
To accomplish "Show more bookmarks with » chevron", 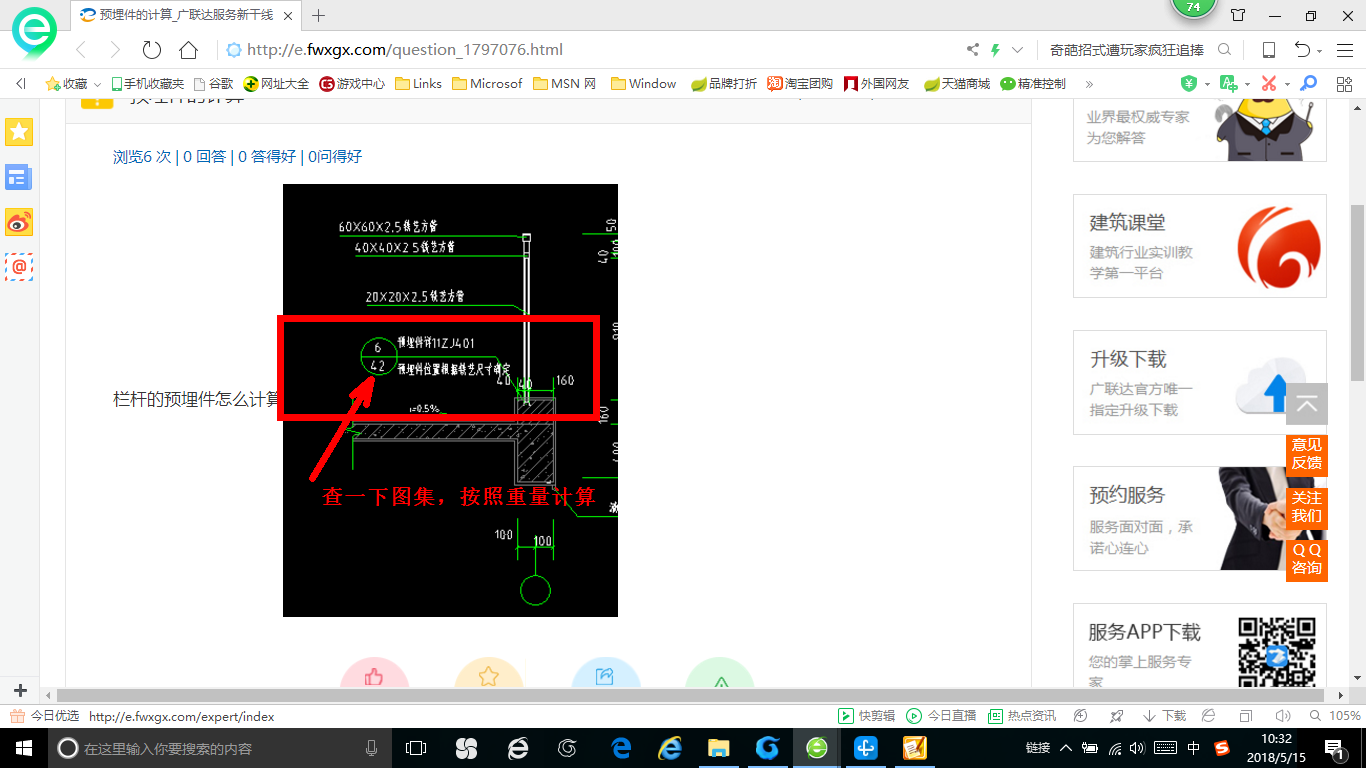I will (x=1089, y=84).
